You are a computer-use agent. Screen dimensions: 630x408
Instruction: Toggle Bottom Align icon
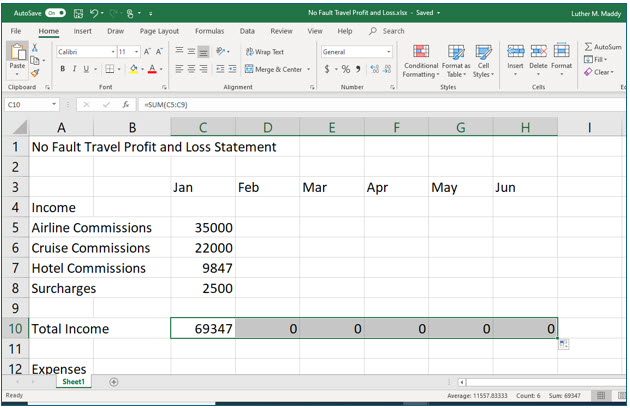(204, 51)
